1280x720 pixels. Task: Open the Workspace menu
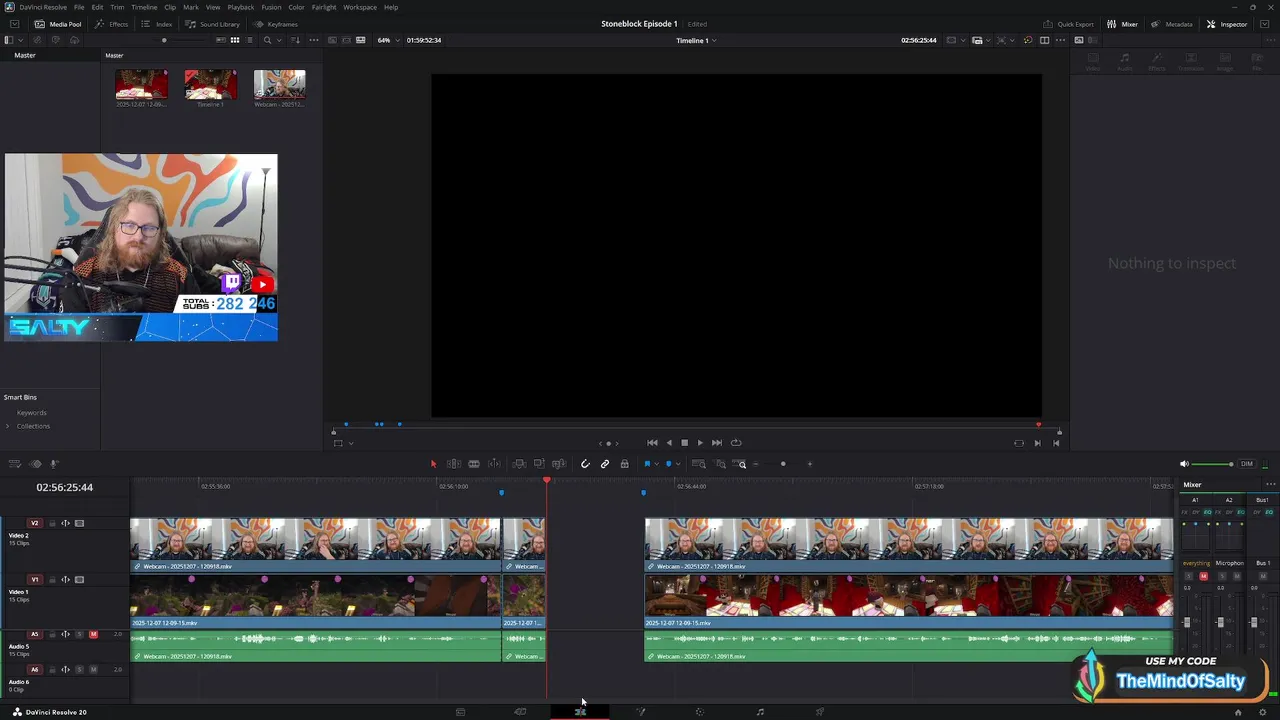(x=360, y=7)
